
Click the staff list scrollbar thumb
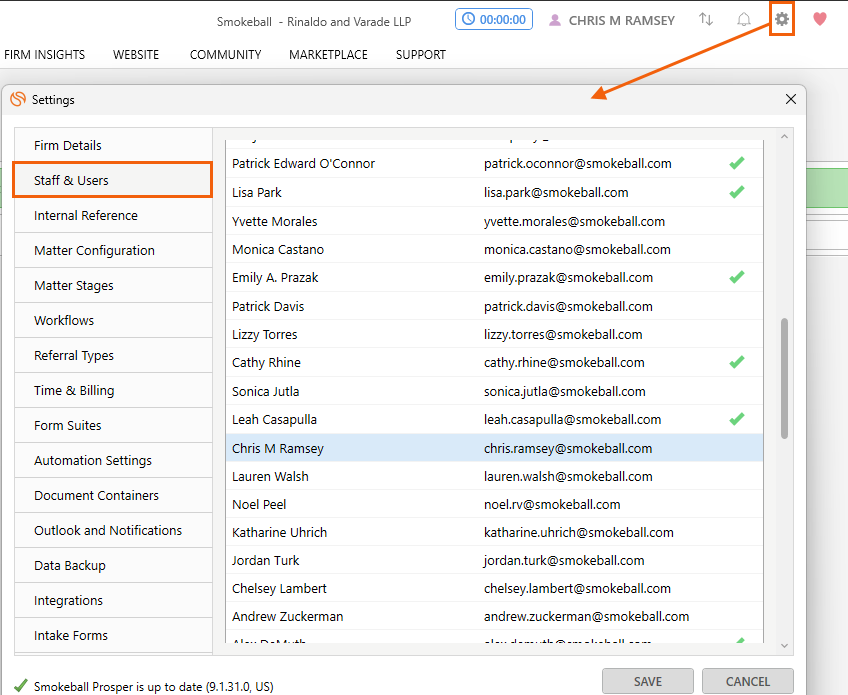784,378
